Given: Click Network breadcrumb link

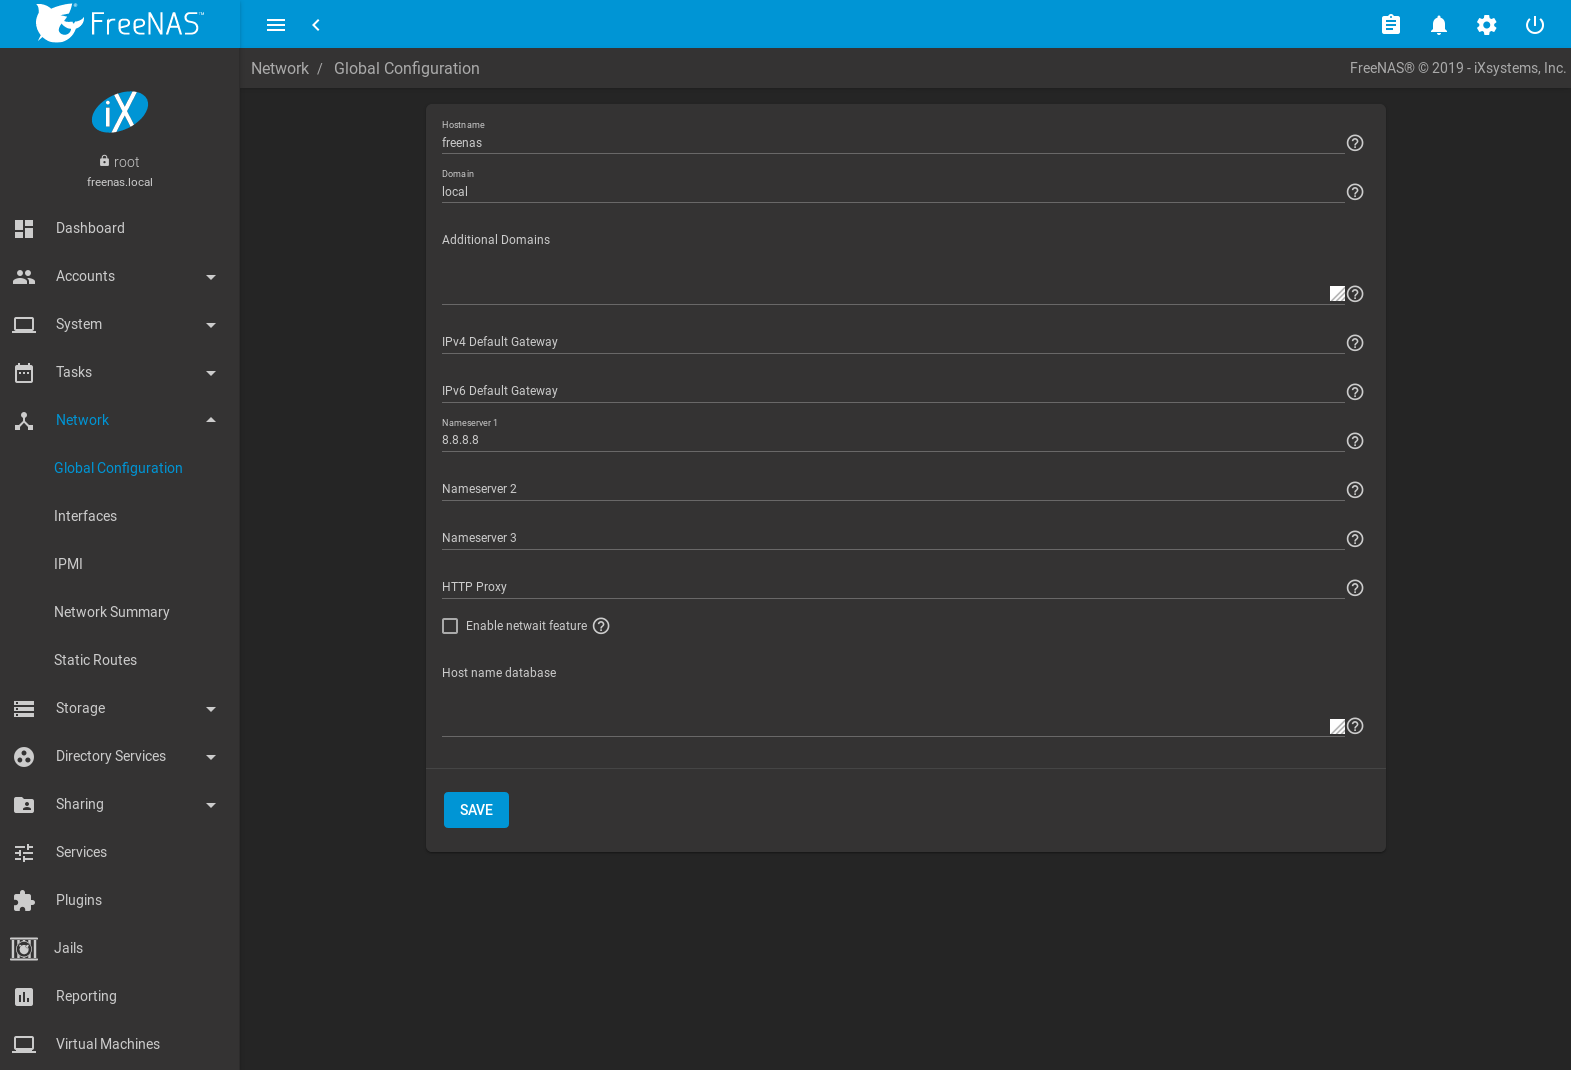Looking at the screenshot, I should (280, 68).
